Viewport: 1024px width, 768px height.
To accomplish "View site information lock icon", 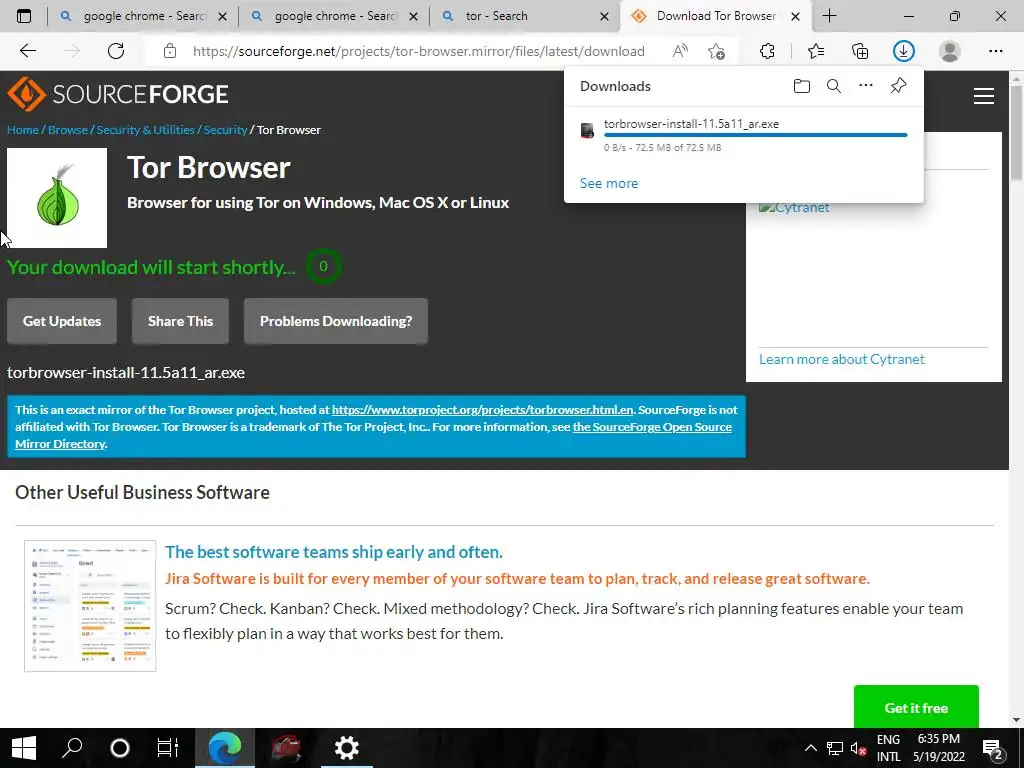I will pyautogui.click(x=170, y=51).
